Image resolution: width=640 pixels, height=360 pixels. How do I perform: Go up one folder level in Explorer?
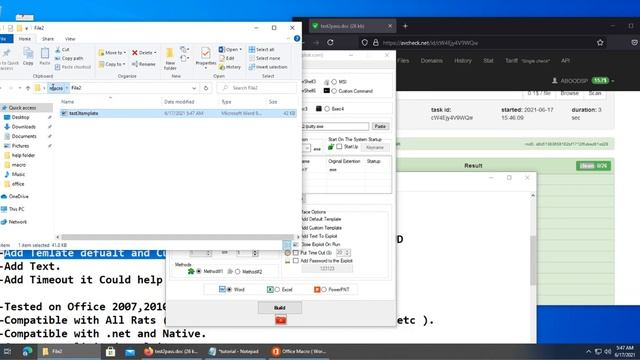pyautogui.click(x=28, y=88)
